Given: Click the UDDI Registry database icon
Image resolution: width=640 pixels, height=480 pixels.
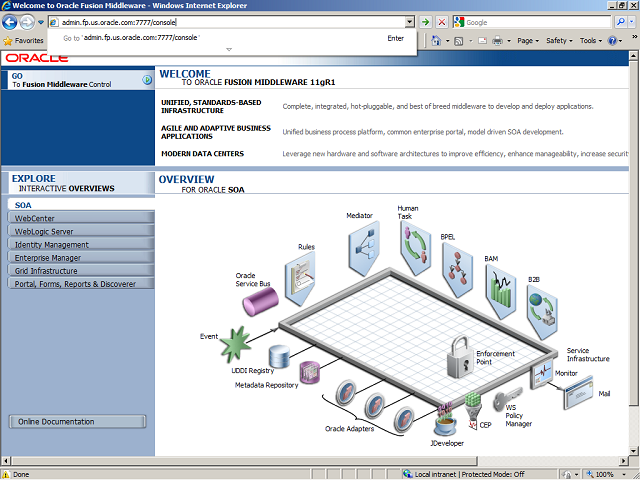Looking at the screenshot, I should (x=280, y=356).
